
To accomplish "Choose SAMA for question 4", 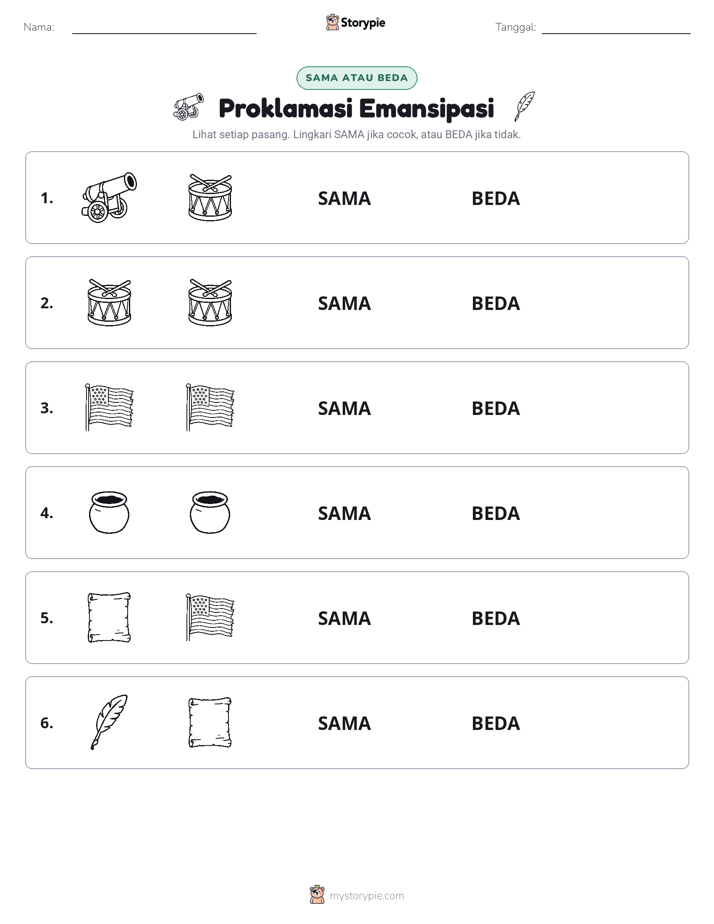I will click(345, 513).
